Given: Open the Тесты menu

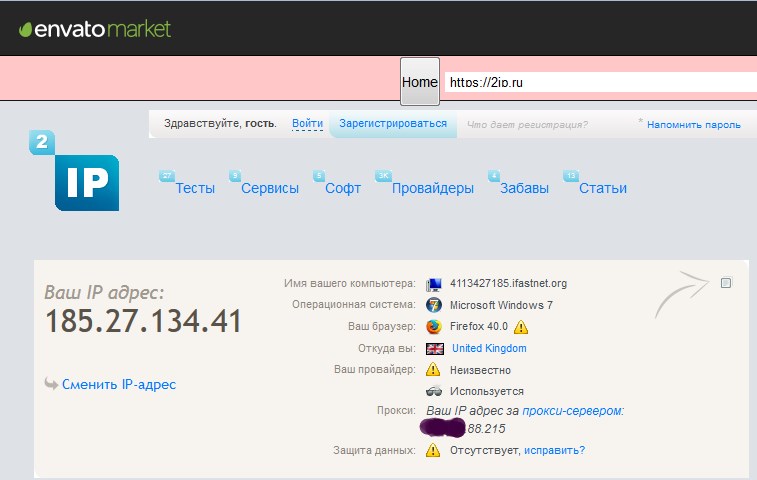Looking at the screenshot, I should coord(195,188).
